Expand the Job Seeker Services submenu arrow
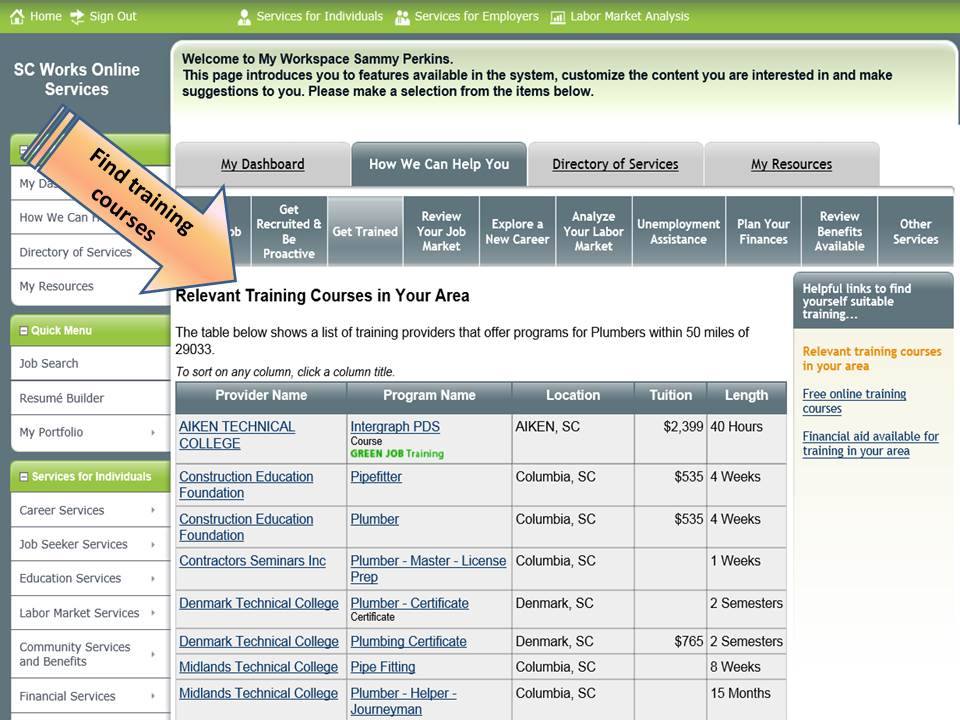Image resolution: width=960 pixels, height=720 pixels. (153, 544)
